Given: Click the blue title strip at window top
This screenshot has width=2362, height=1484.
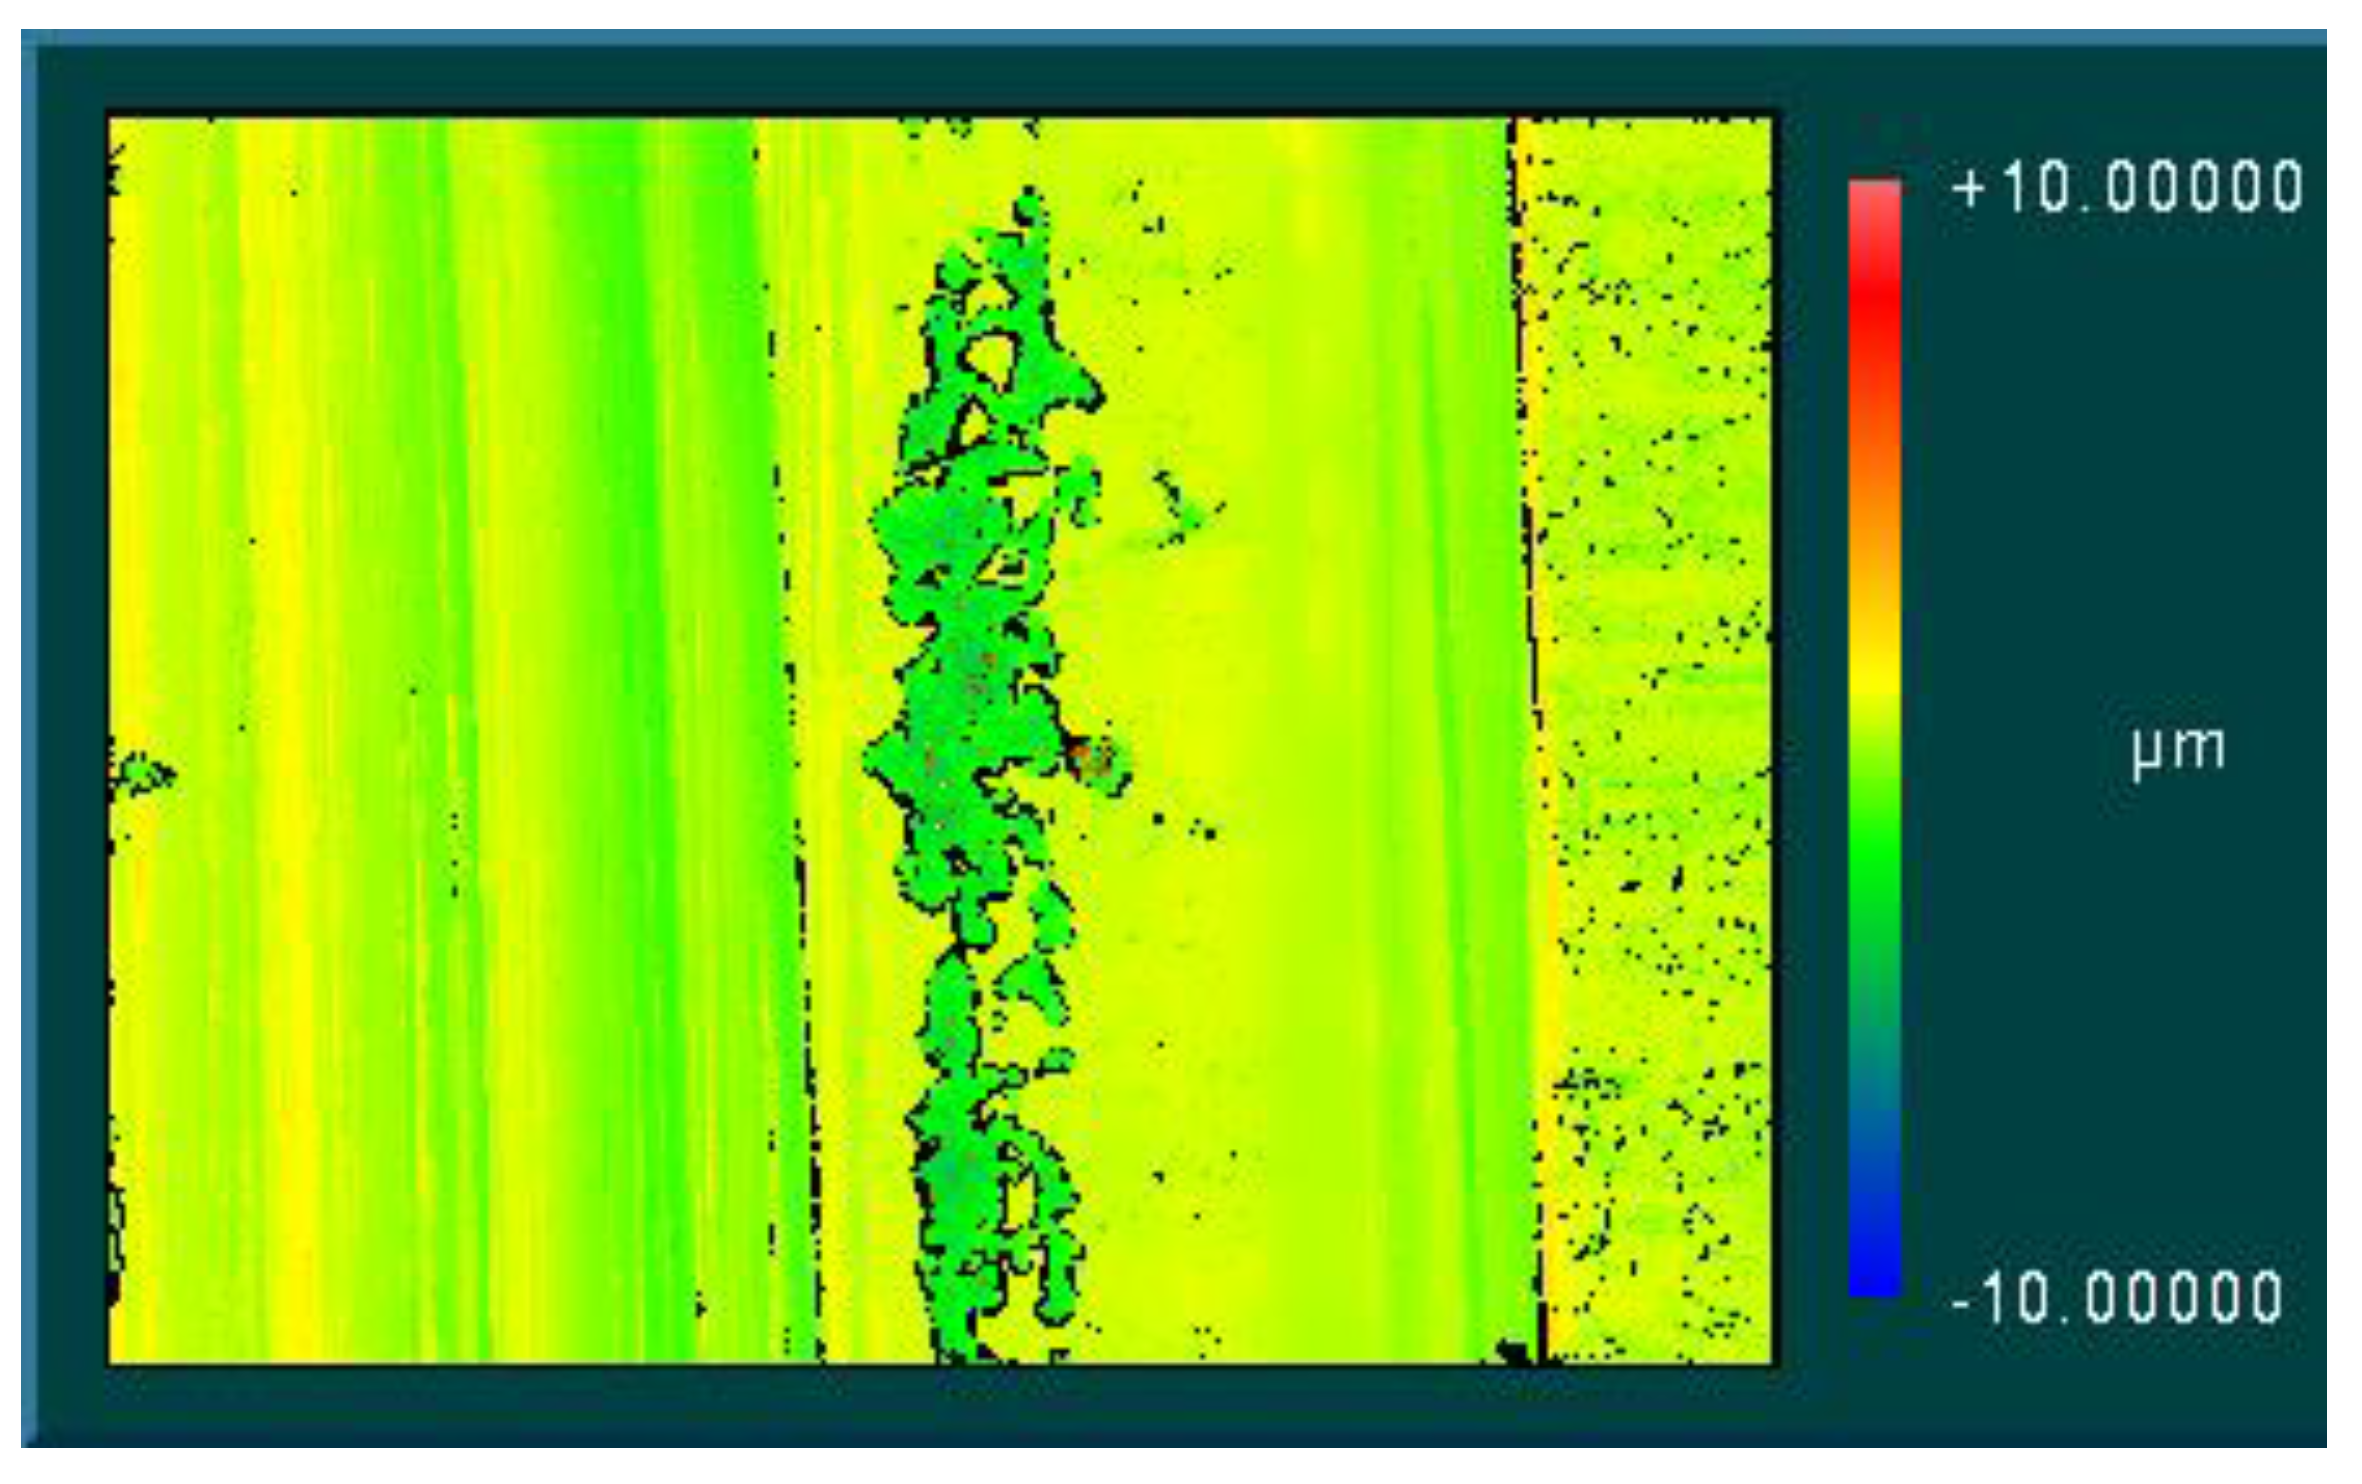Looking at the screenshot, I should pos(1170,38).
